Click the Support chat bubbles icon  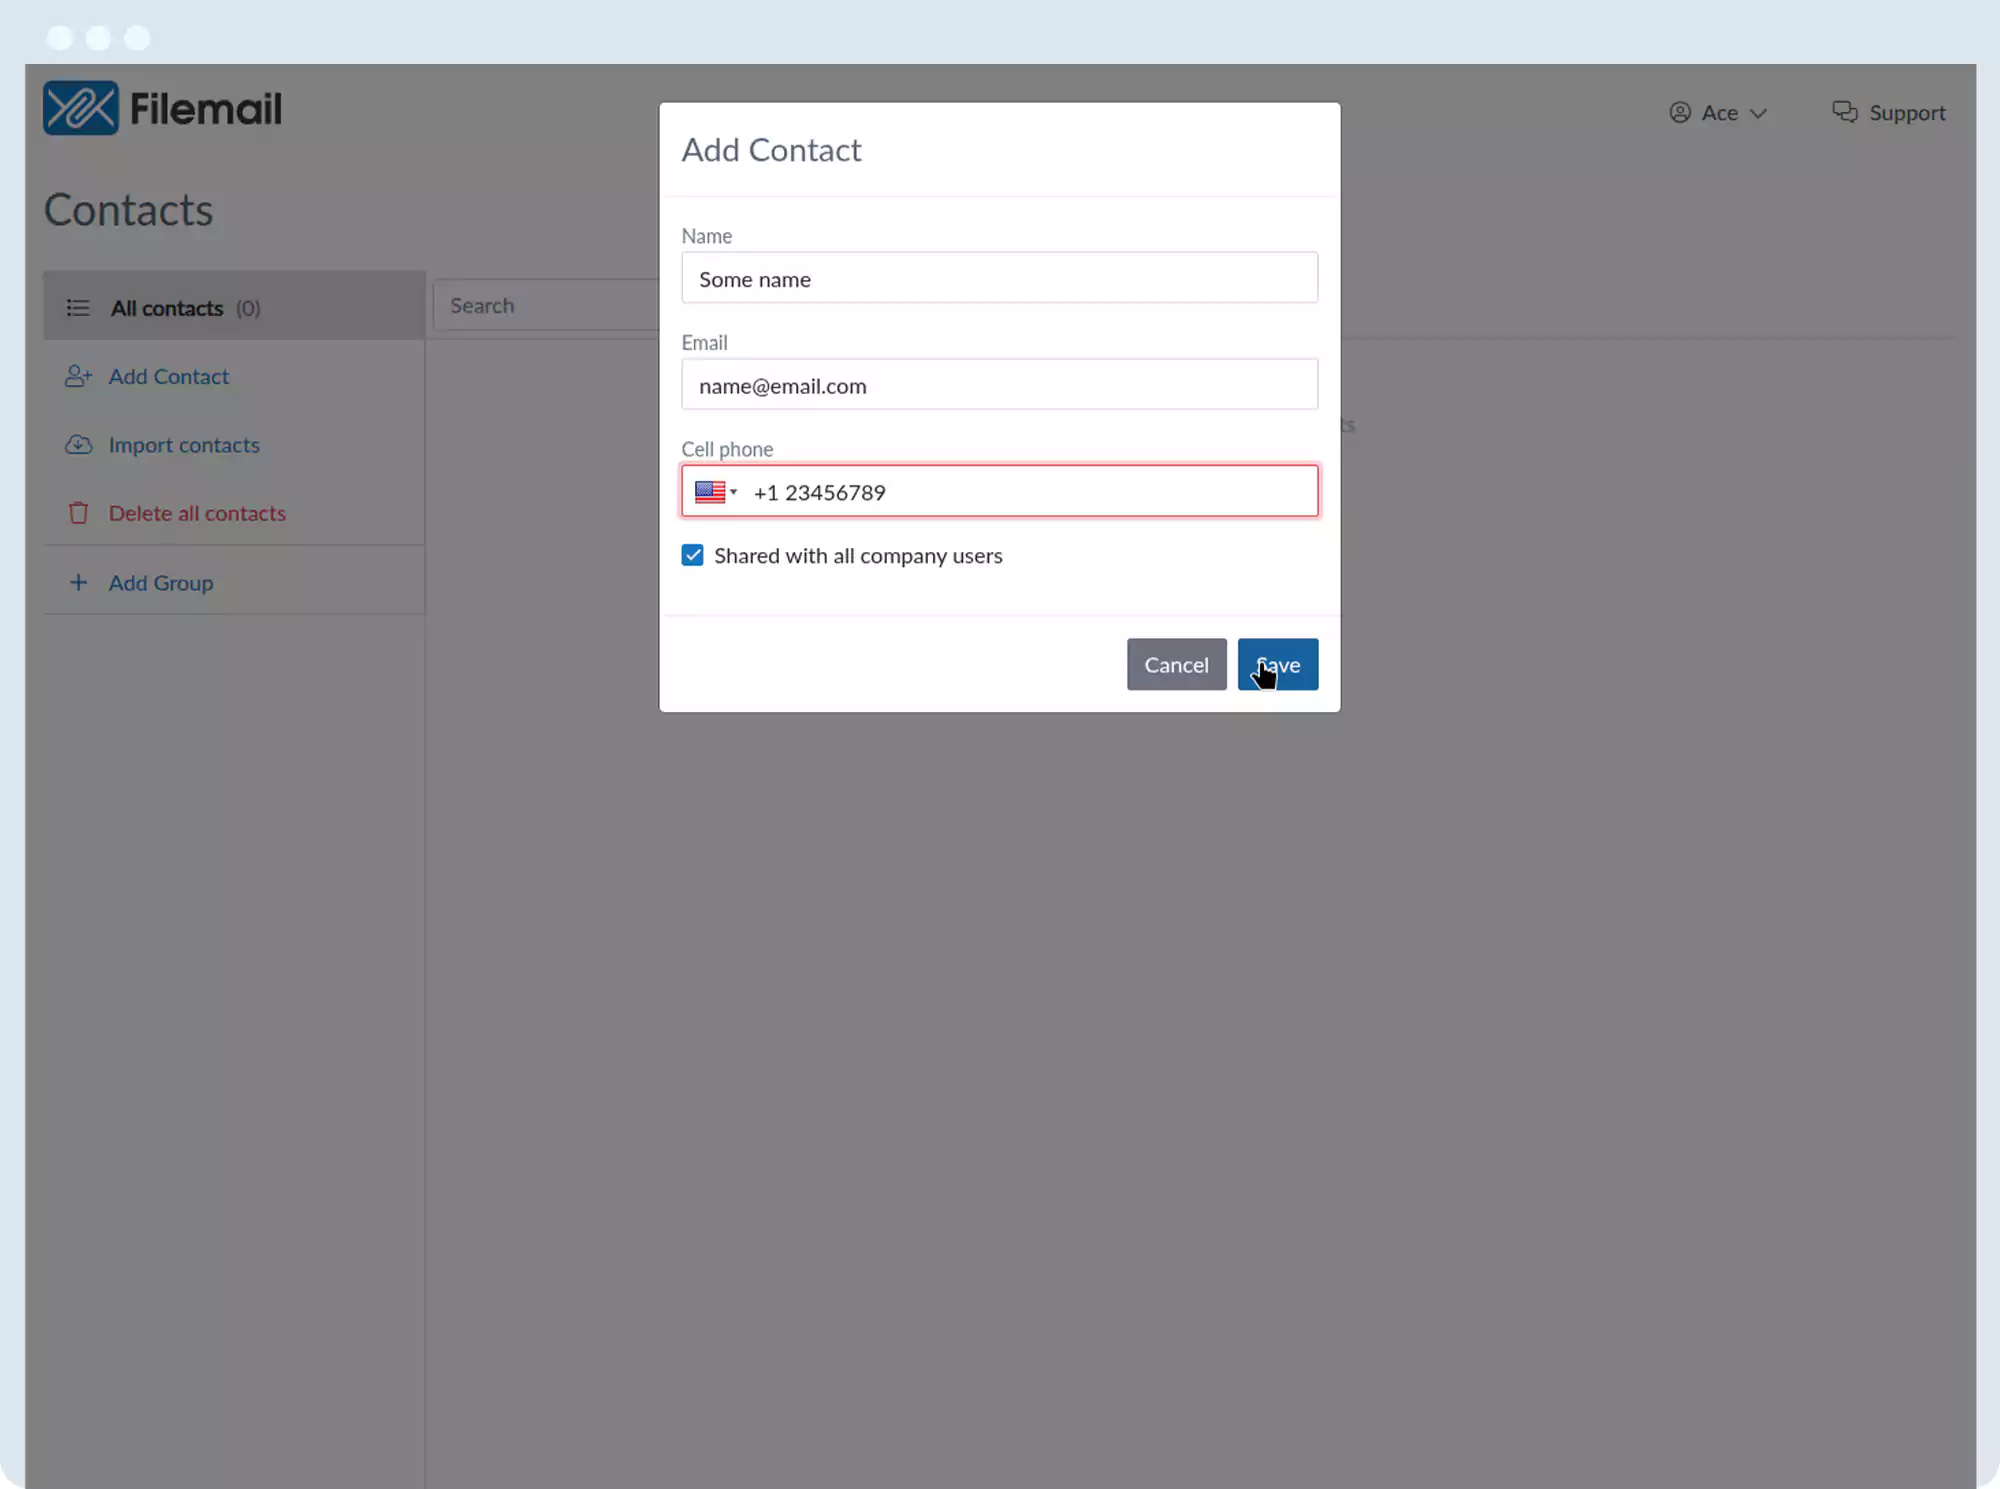1844,112
